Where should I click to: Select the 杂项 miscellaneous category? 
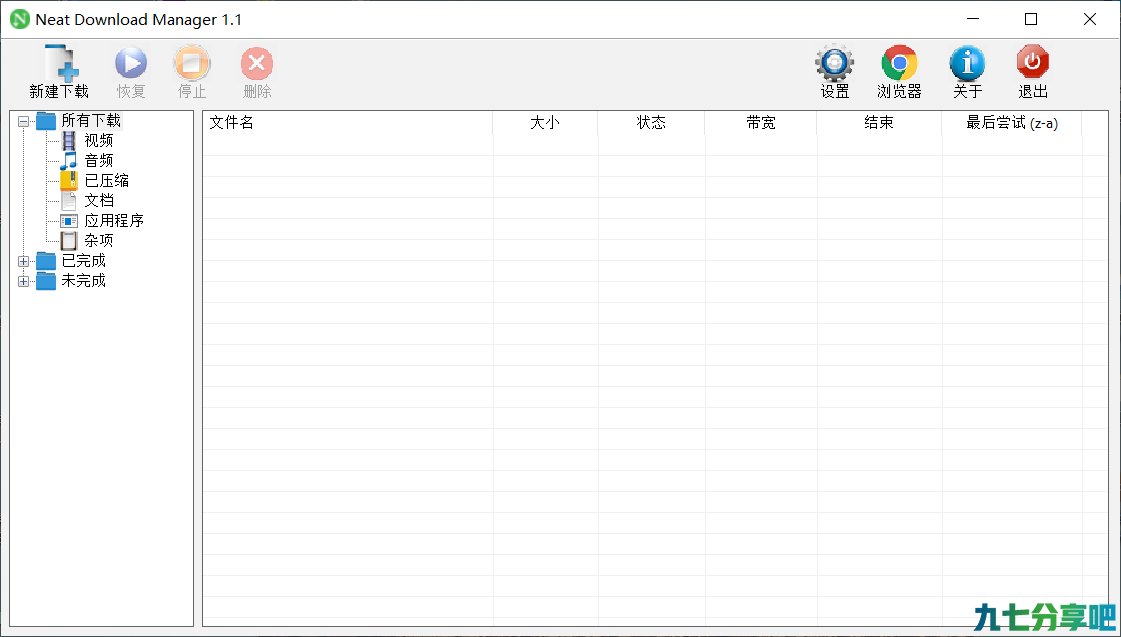click(x=99, y=241)
